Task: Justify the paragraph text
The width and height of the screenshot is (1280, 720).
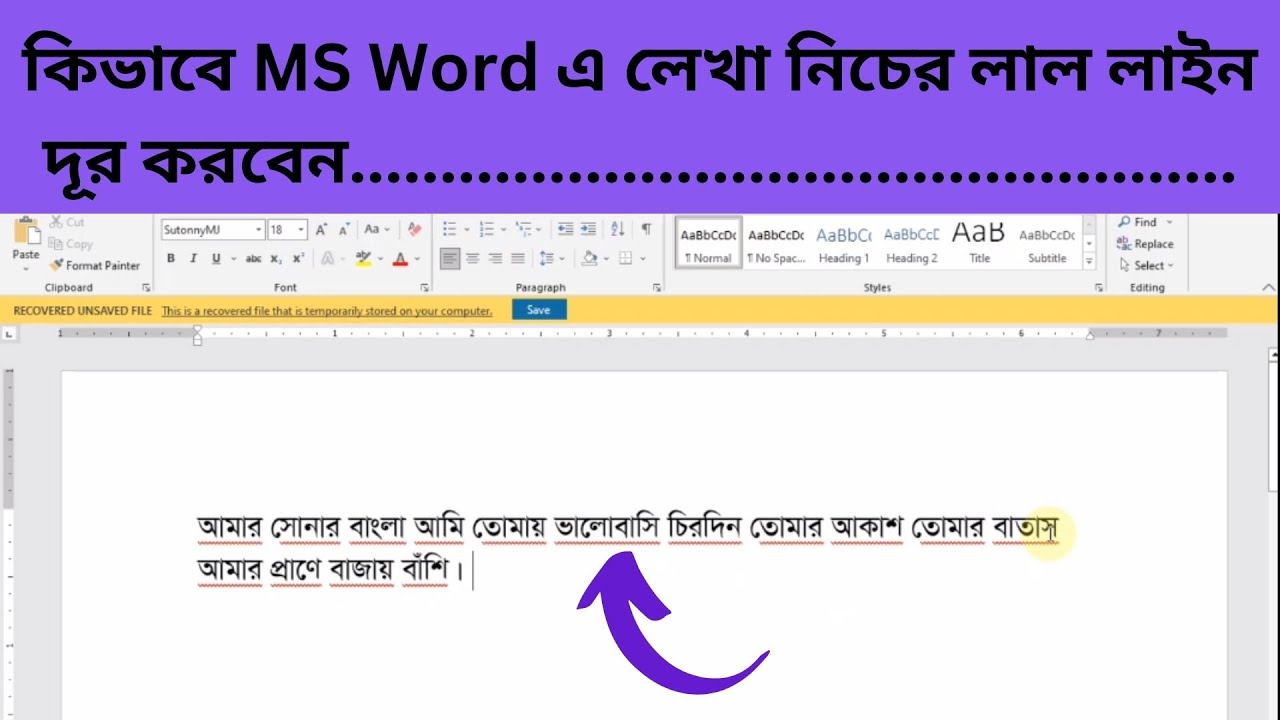Action: pos(518,258)
